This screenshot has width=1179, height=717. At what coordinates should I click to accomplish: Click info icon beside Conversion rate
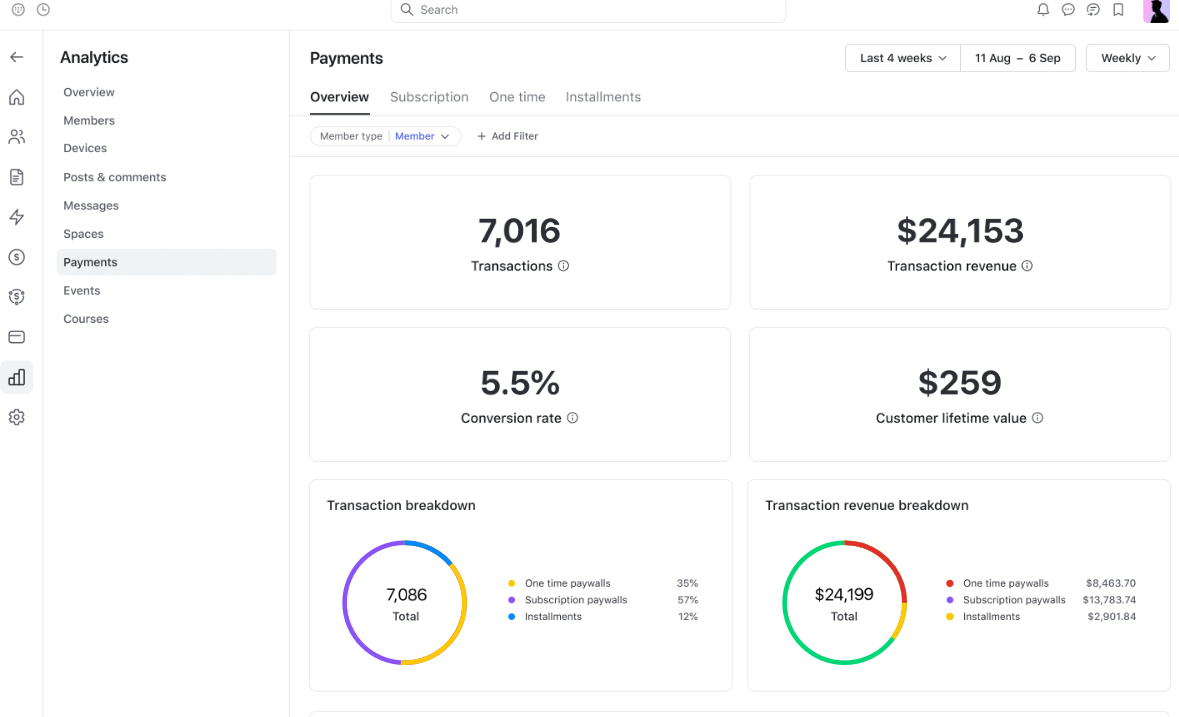572,418
